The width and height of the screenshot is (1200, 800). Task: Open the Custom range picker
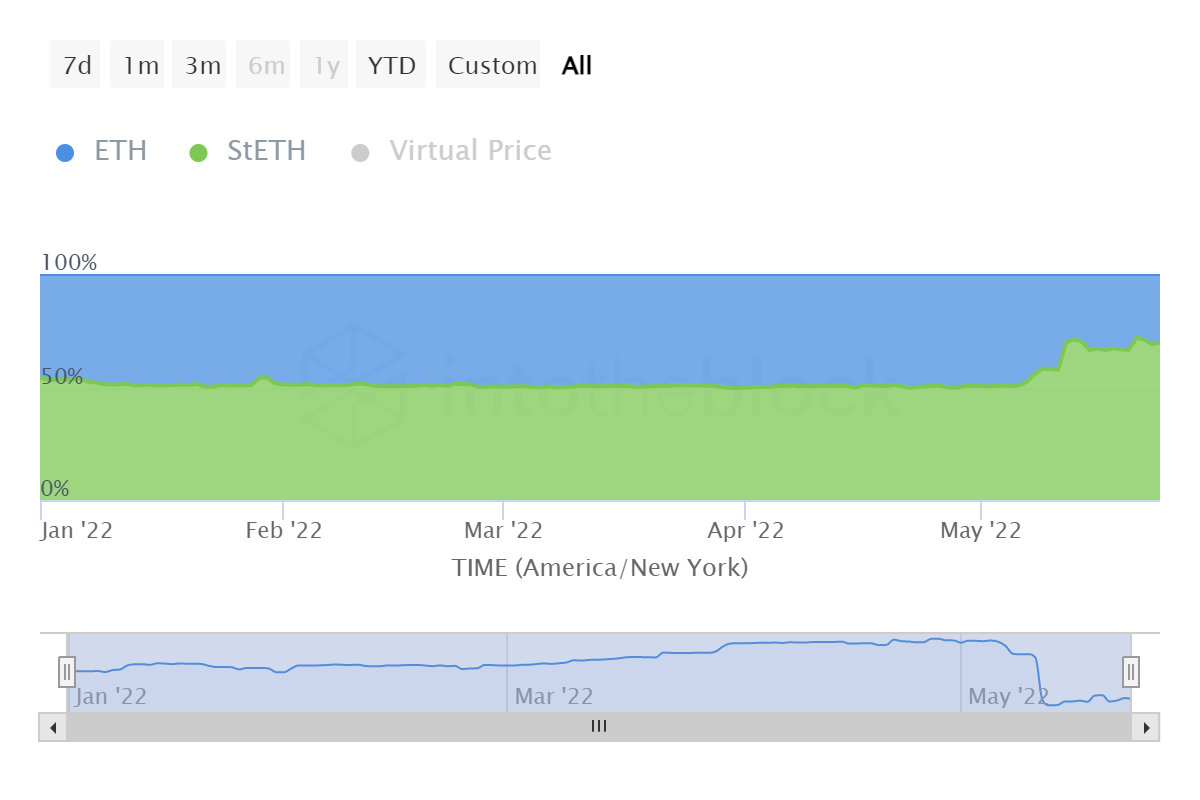coord(489,65)
